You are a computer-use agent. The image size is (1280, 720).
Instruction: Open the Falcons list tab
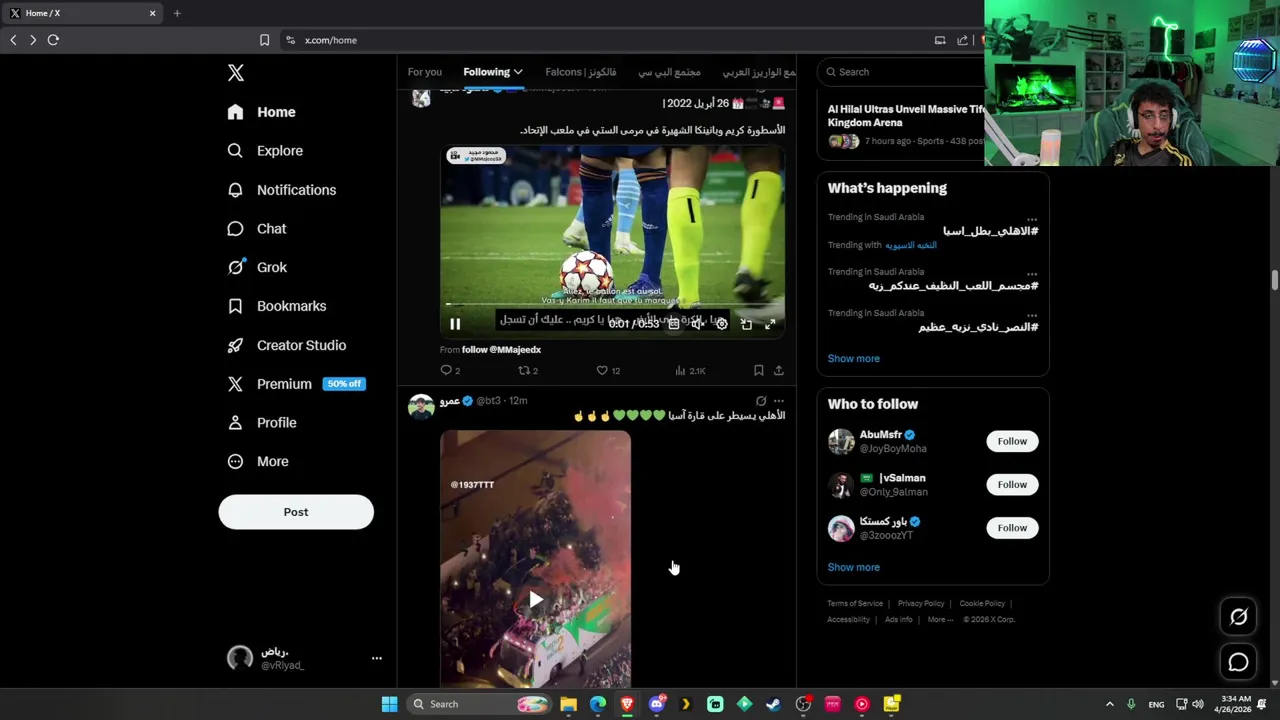581,72
